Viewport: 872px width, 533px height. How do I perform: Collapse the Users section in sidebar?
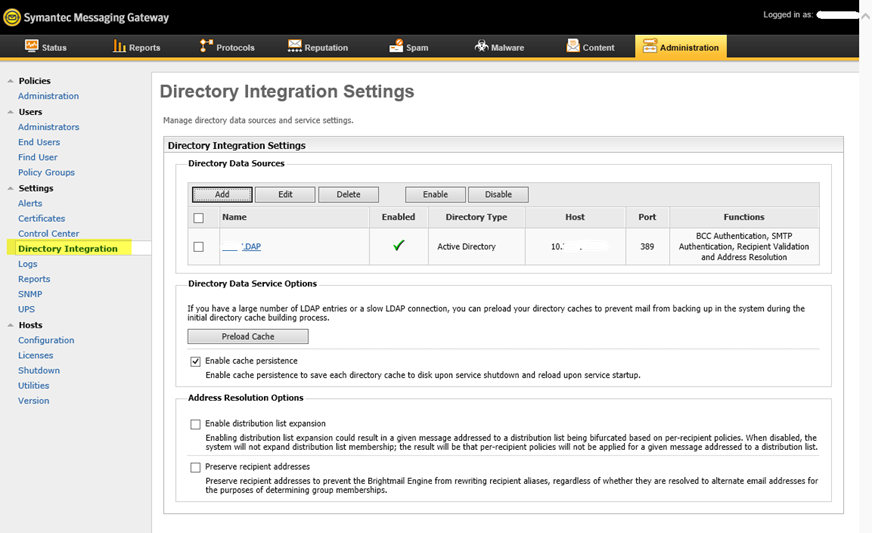[10, 112]
